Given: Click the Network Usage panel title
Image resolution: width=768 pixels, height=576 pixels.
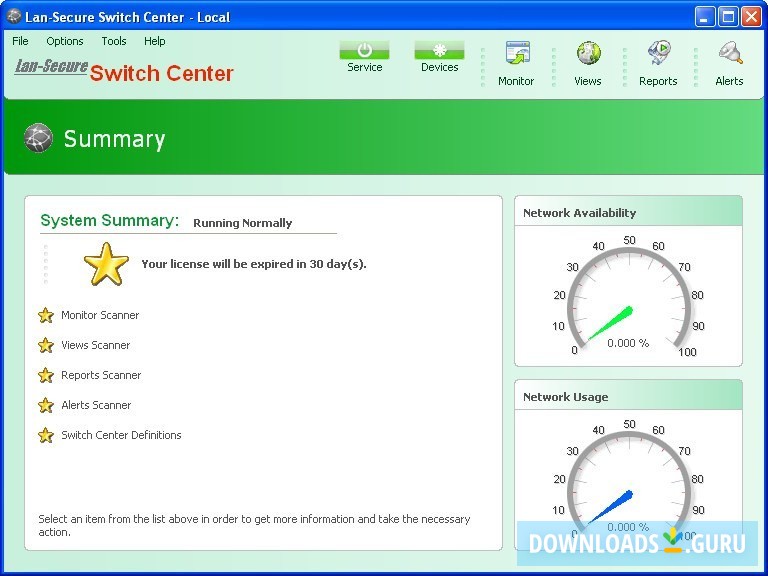Looking at the screenshot, I should tap(566, 397).
